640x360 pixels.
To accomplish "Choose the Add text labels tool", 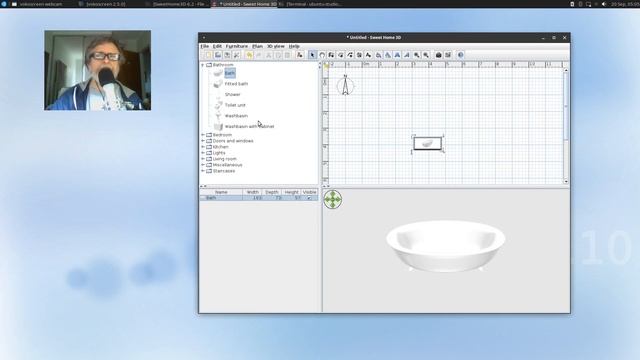I will (x=369, y=55).
